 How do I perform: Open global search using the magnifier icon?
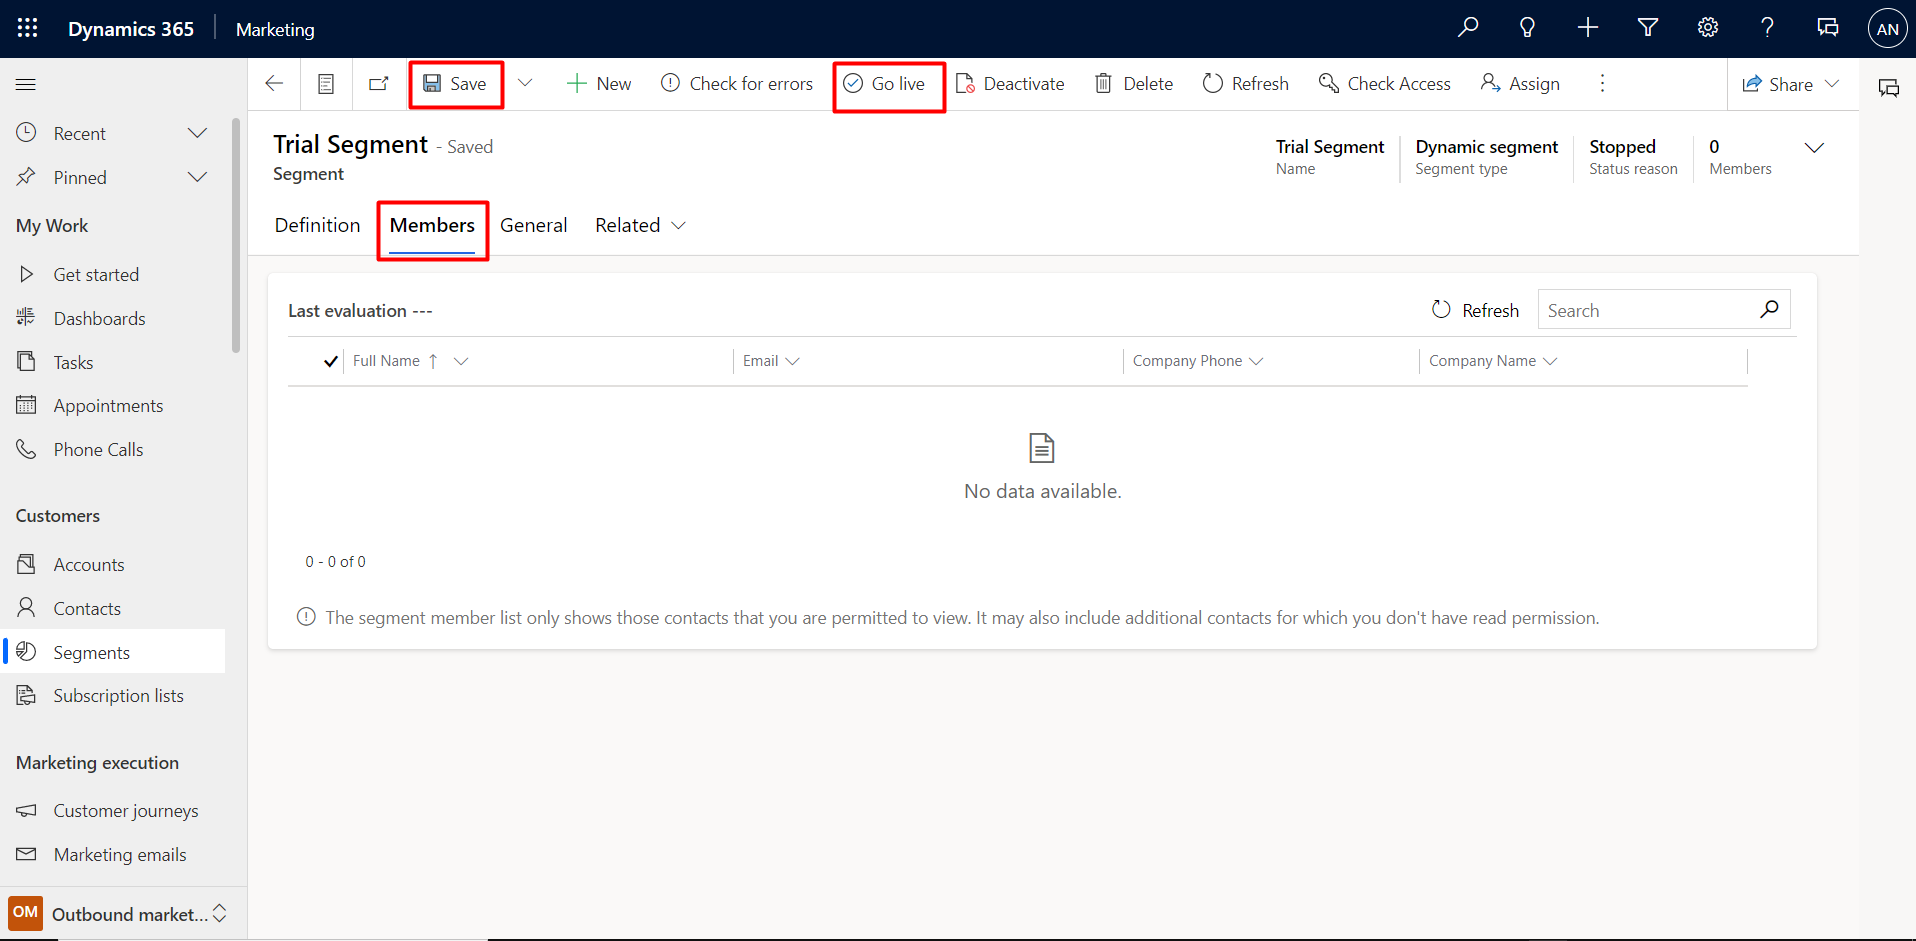tap(1467, 27)
